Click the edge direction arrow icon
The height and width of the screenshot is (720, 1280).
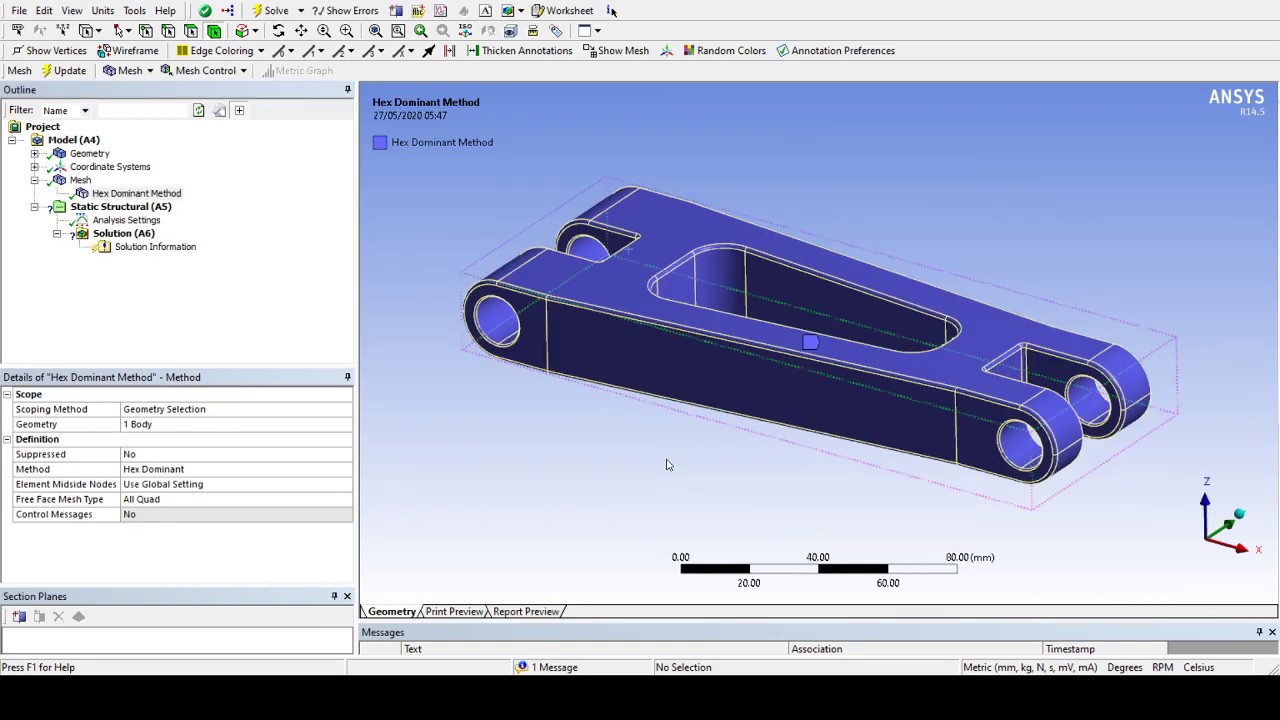tap(429, 51)
